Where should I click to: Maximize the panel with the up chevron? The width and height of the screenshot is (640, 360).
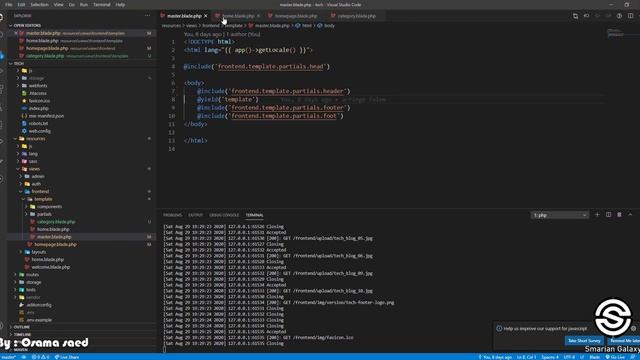pos(630,215)
